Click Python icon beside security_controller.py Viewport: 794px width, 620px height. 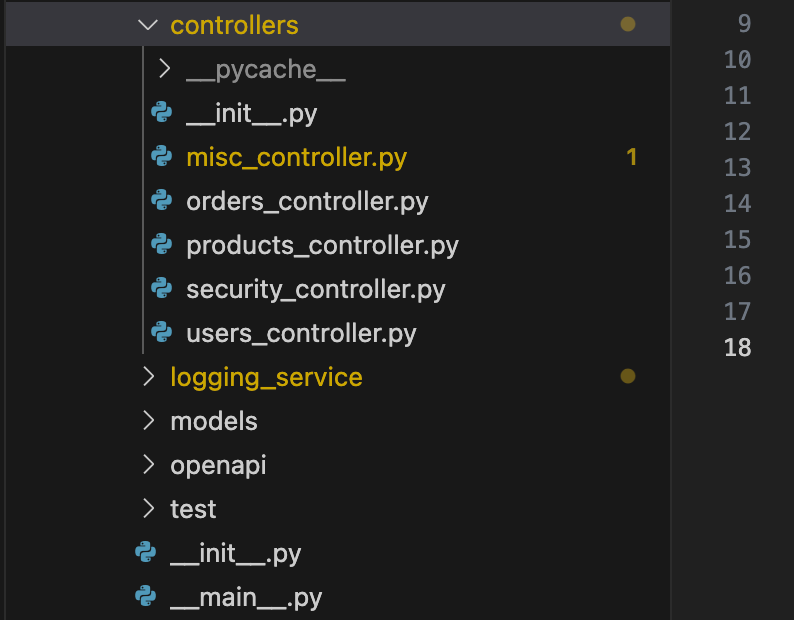(161, 289)
